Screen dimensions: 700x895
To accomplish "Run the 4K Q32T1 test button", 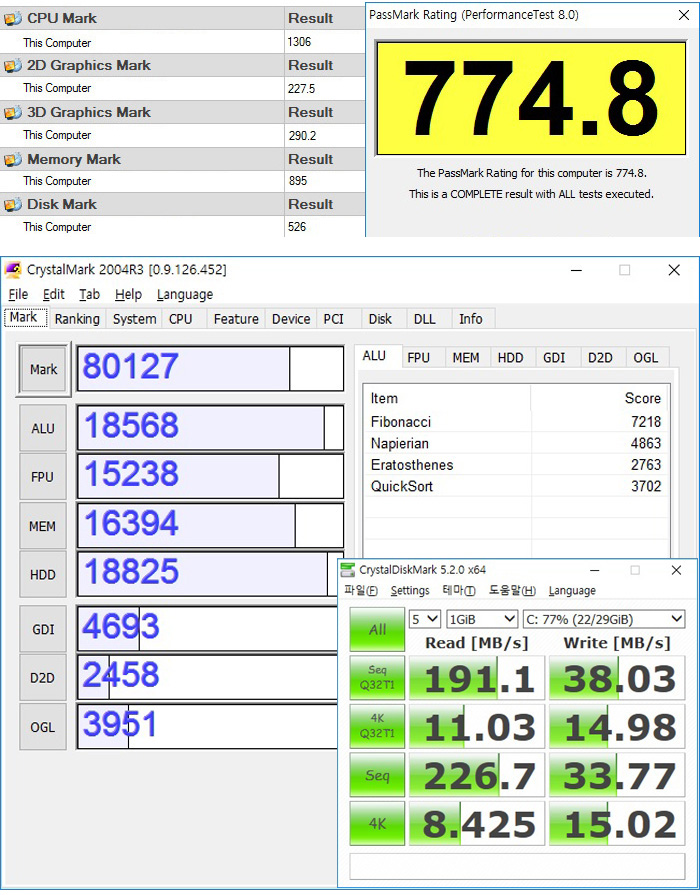I will point(377,726).
